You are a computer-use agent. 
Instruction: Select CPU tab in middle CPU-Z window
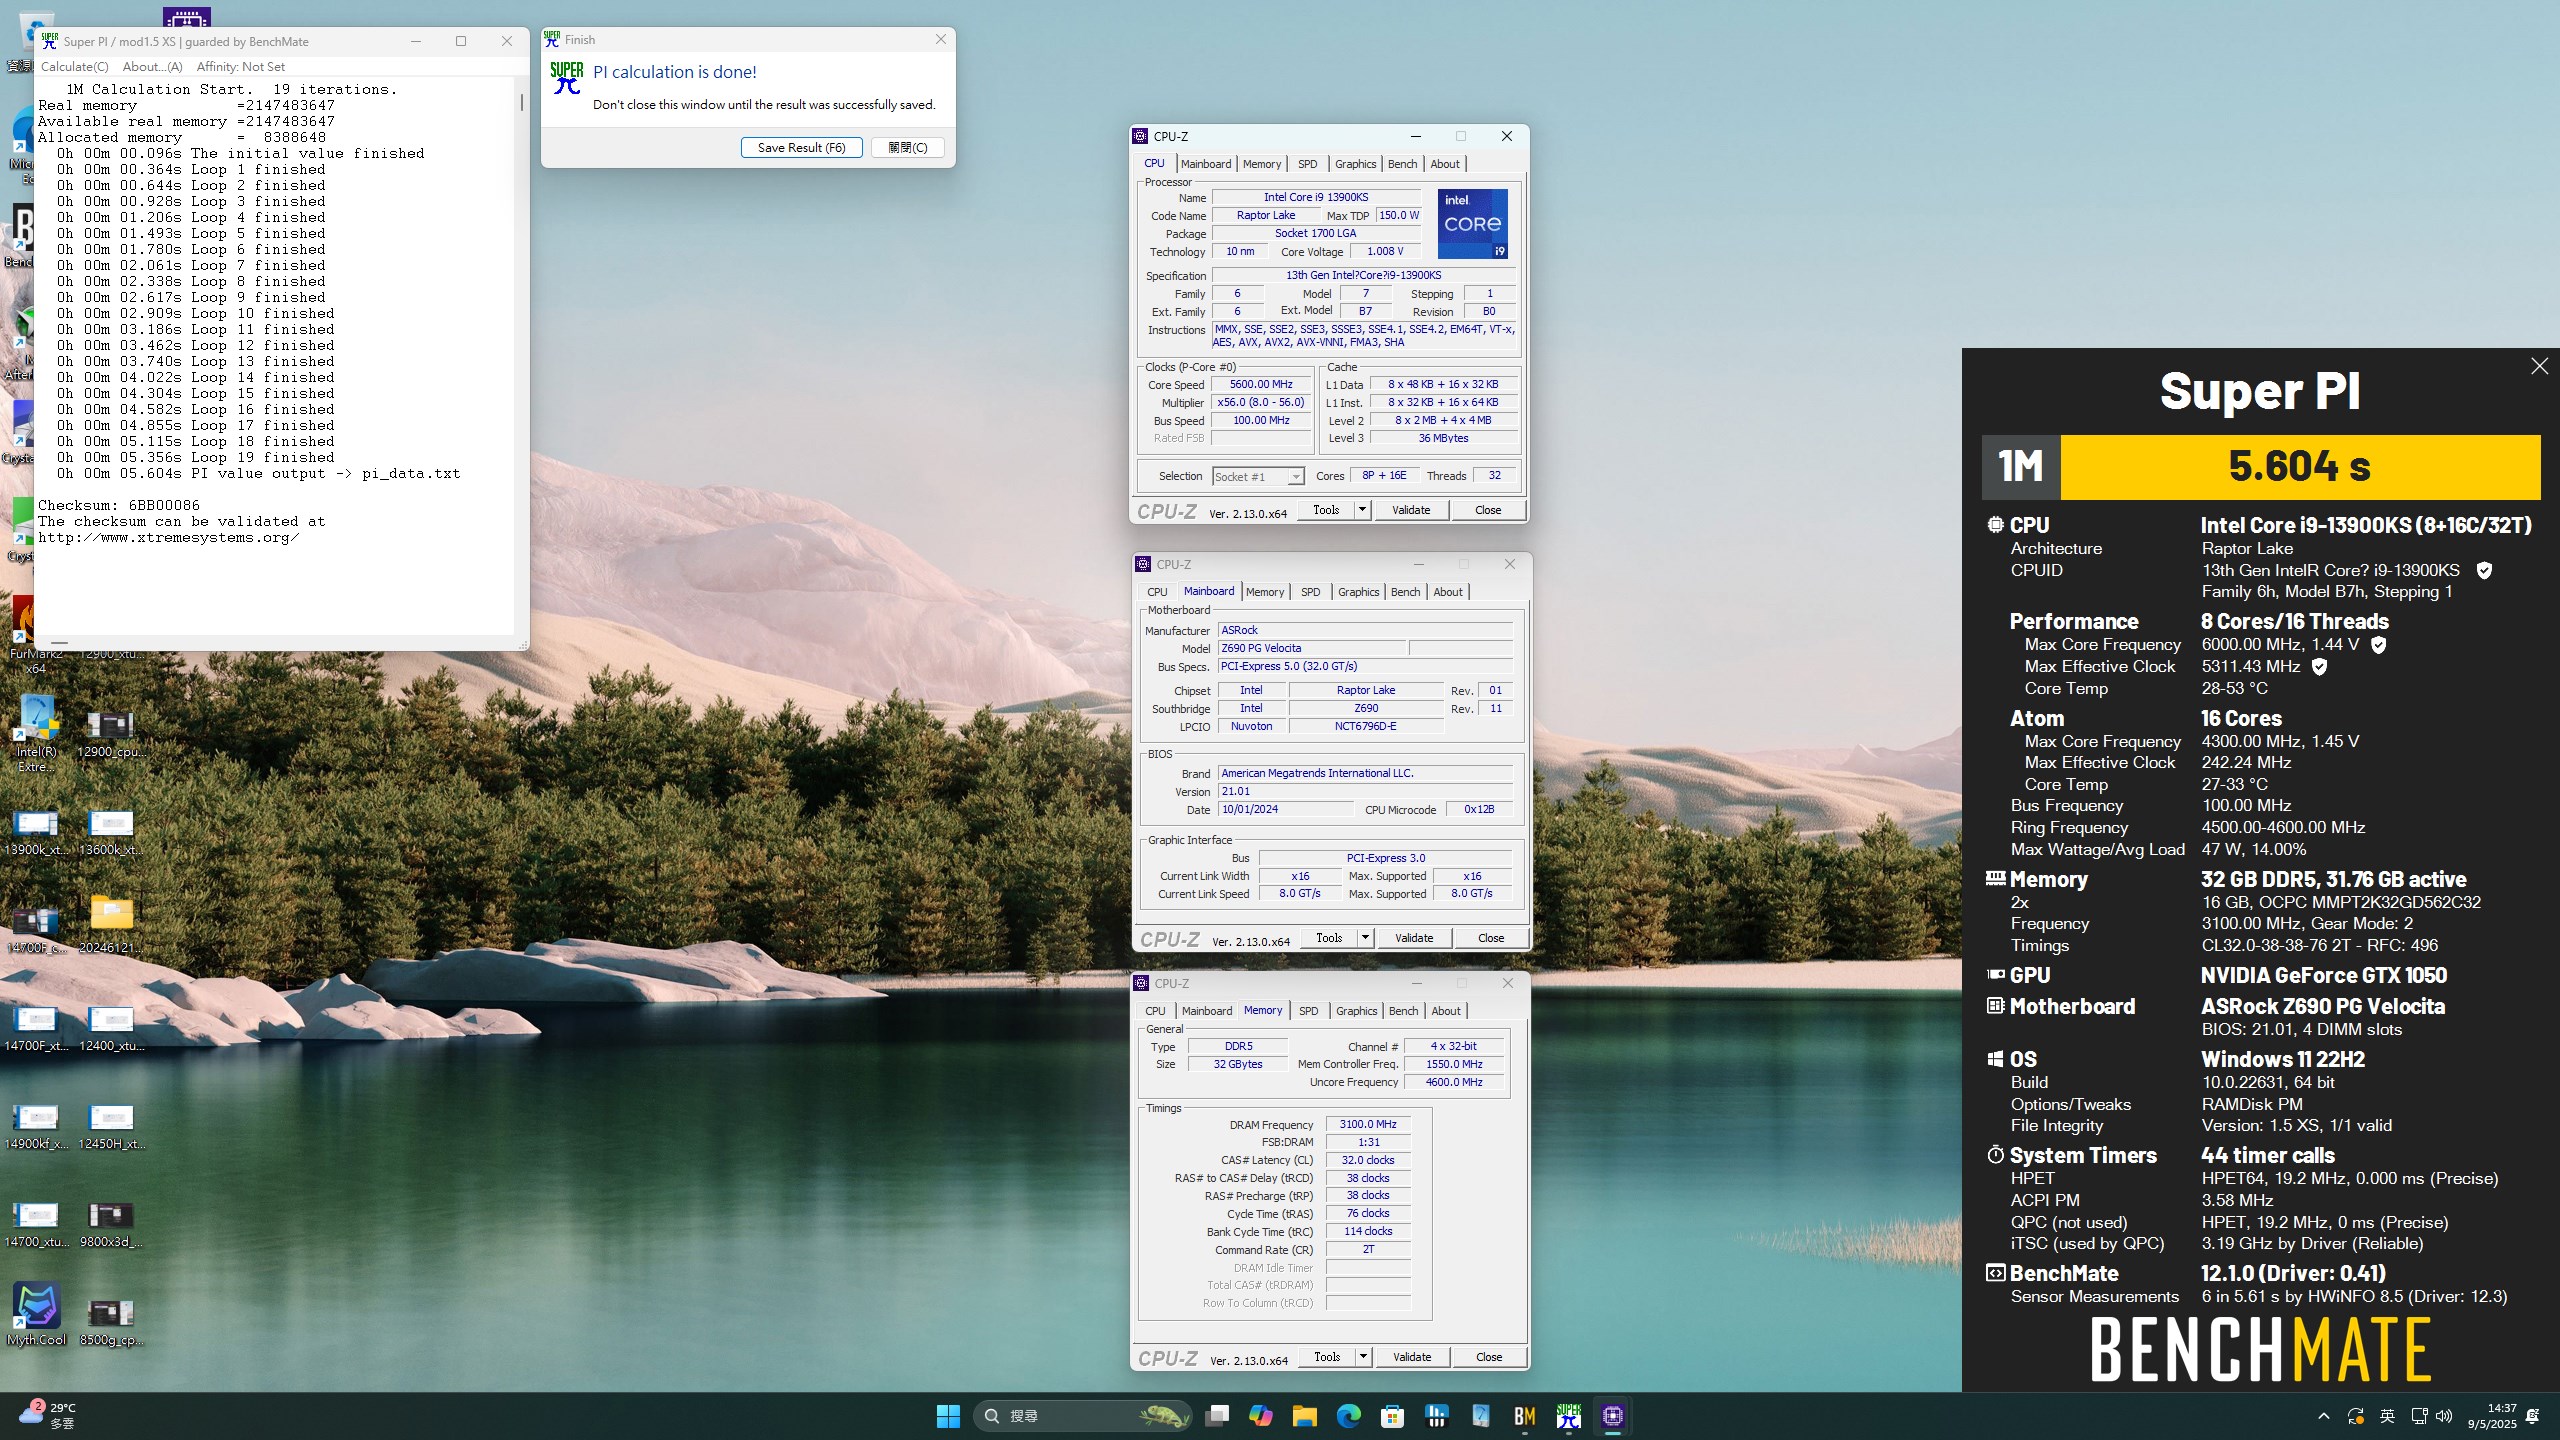[1157, 592]
